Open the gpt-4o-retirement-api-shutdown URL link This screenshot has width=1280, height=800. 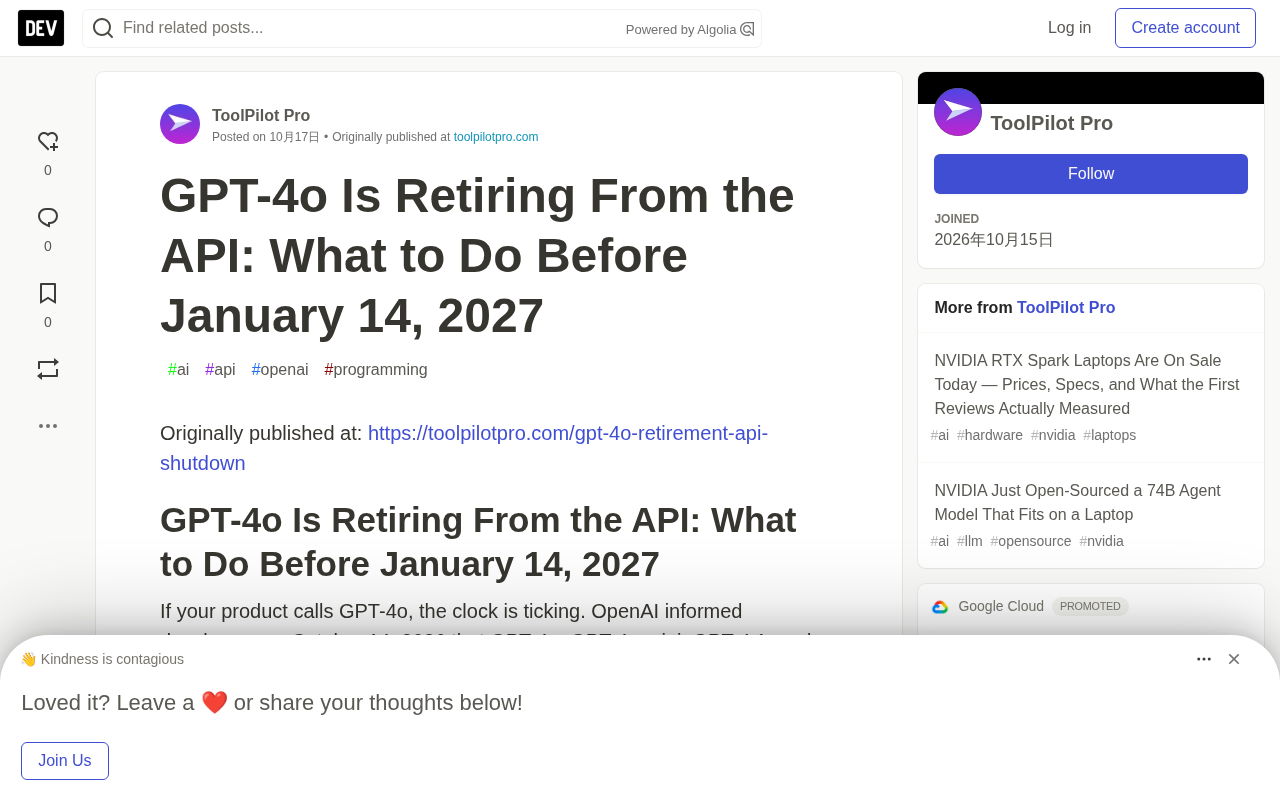tap(464, 448)
